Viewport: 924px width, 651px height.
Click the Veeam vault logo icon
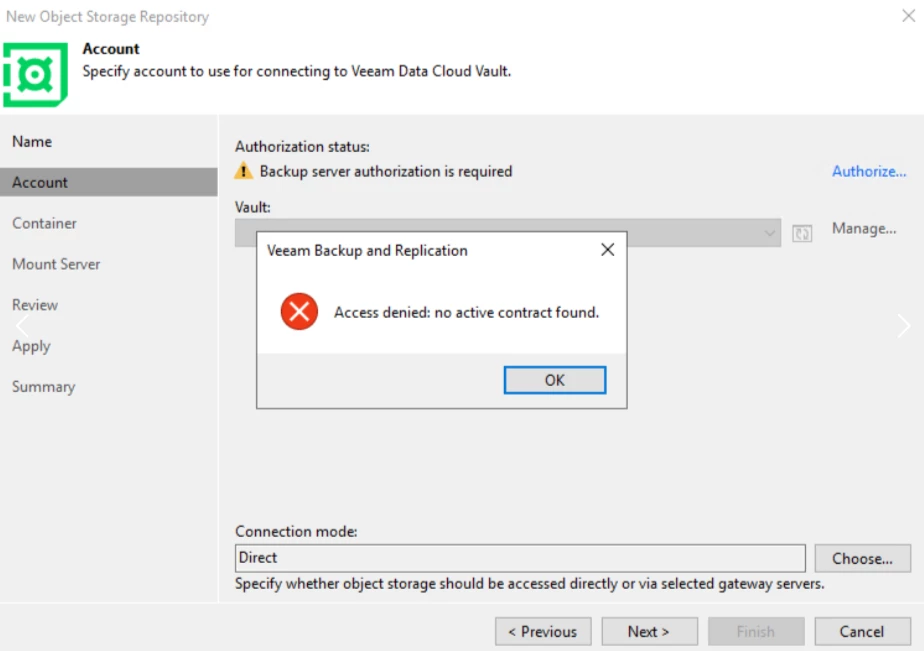point(36,74)
